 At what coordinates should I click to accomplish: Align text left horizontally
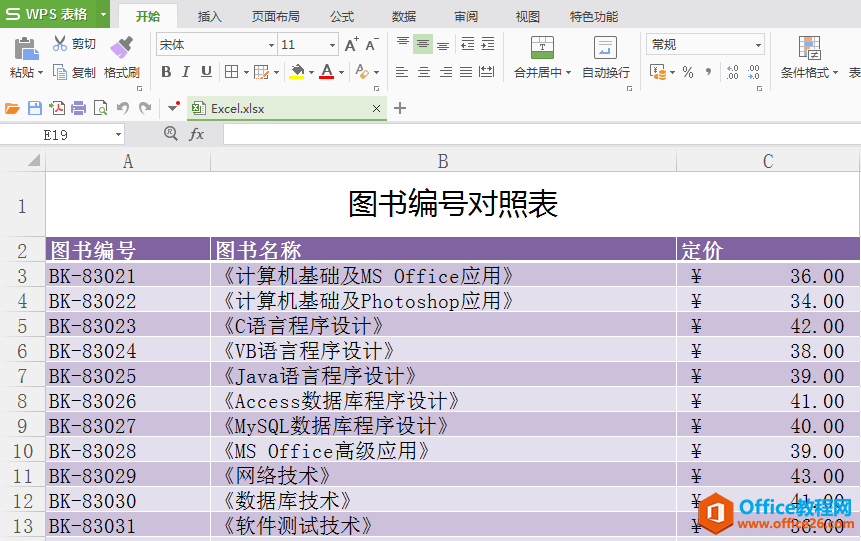[x=402, y=72]
